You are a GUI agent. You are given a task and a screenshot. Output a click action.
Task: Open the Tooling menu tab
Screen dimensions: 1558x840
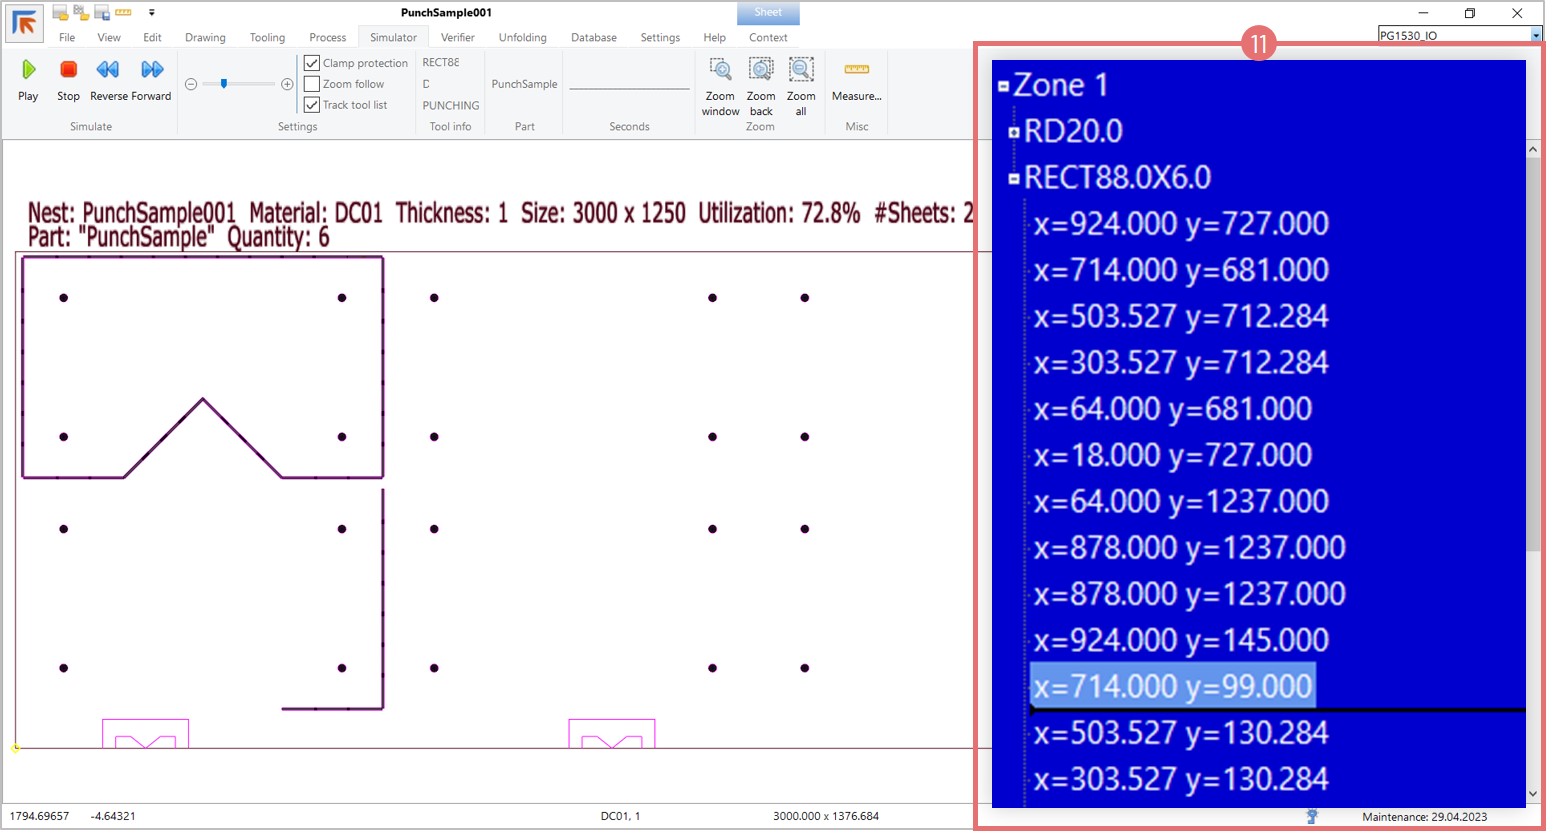[267, 38]
